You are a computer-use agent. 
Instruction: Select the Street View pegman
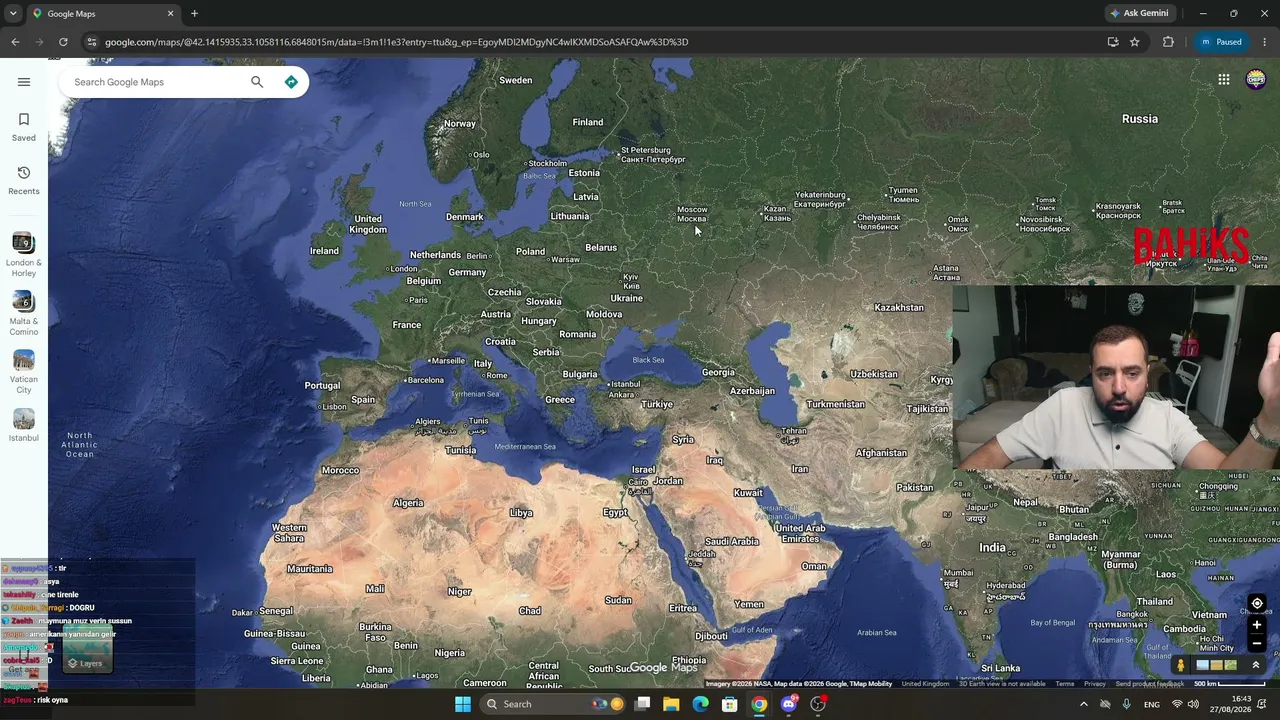1181,665
